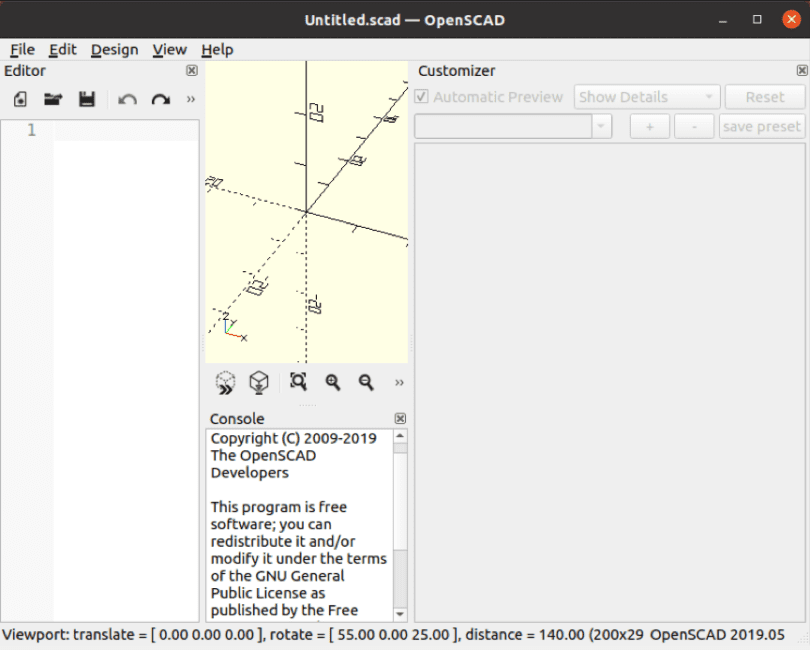Select the Zoom Out icon below the viewport
This screenshot has height=650, width=810.
[x=366, y=382]
